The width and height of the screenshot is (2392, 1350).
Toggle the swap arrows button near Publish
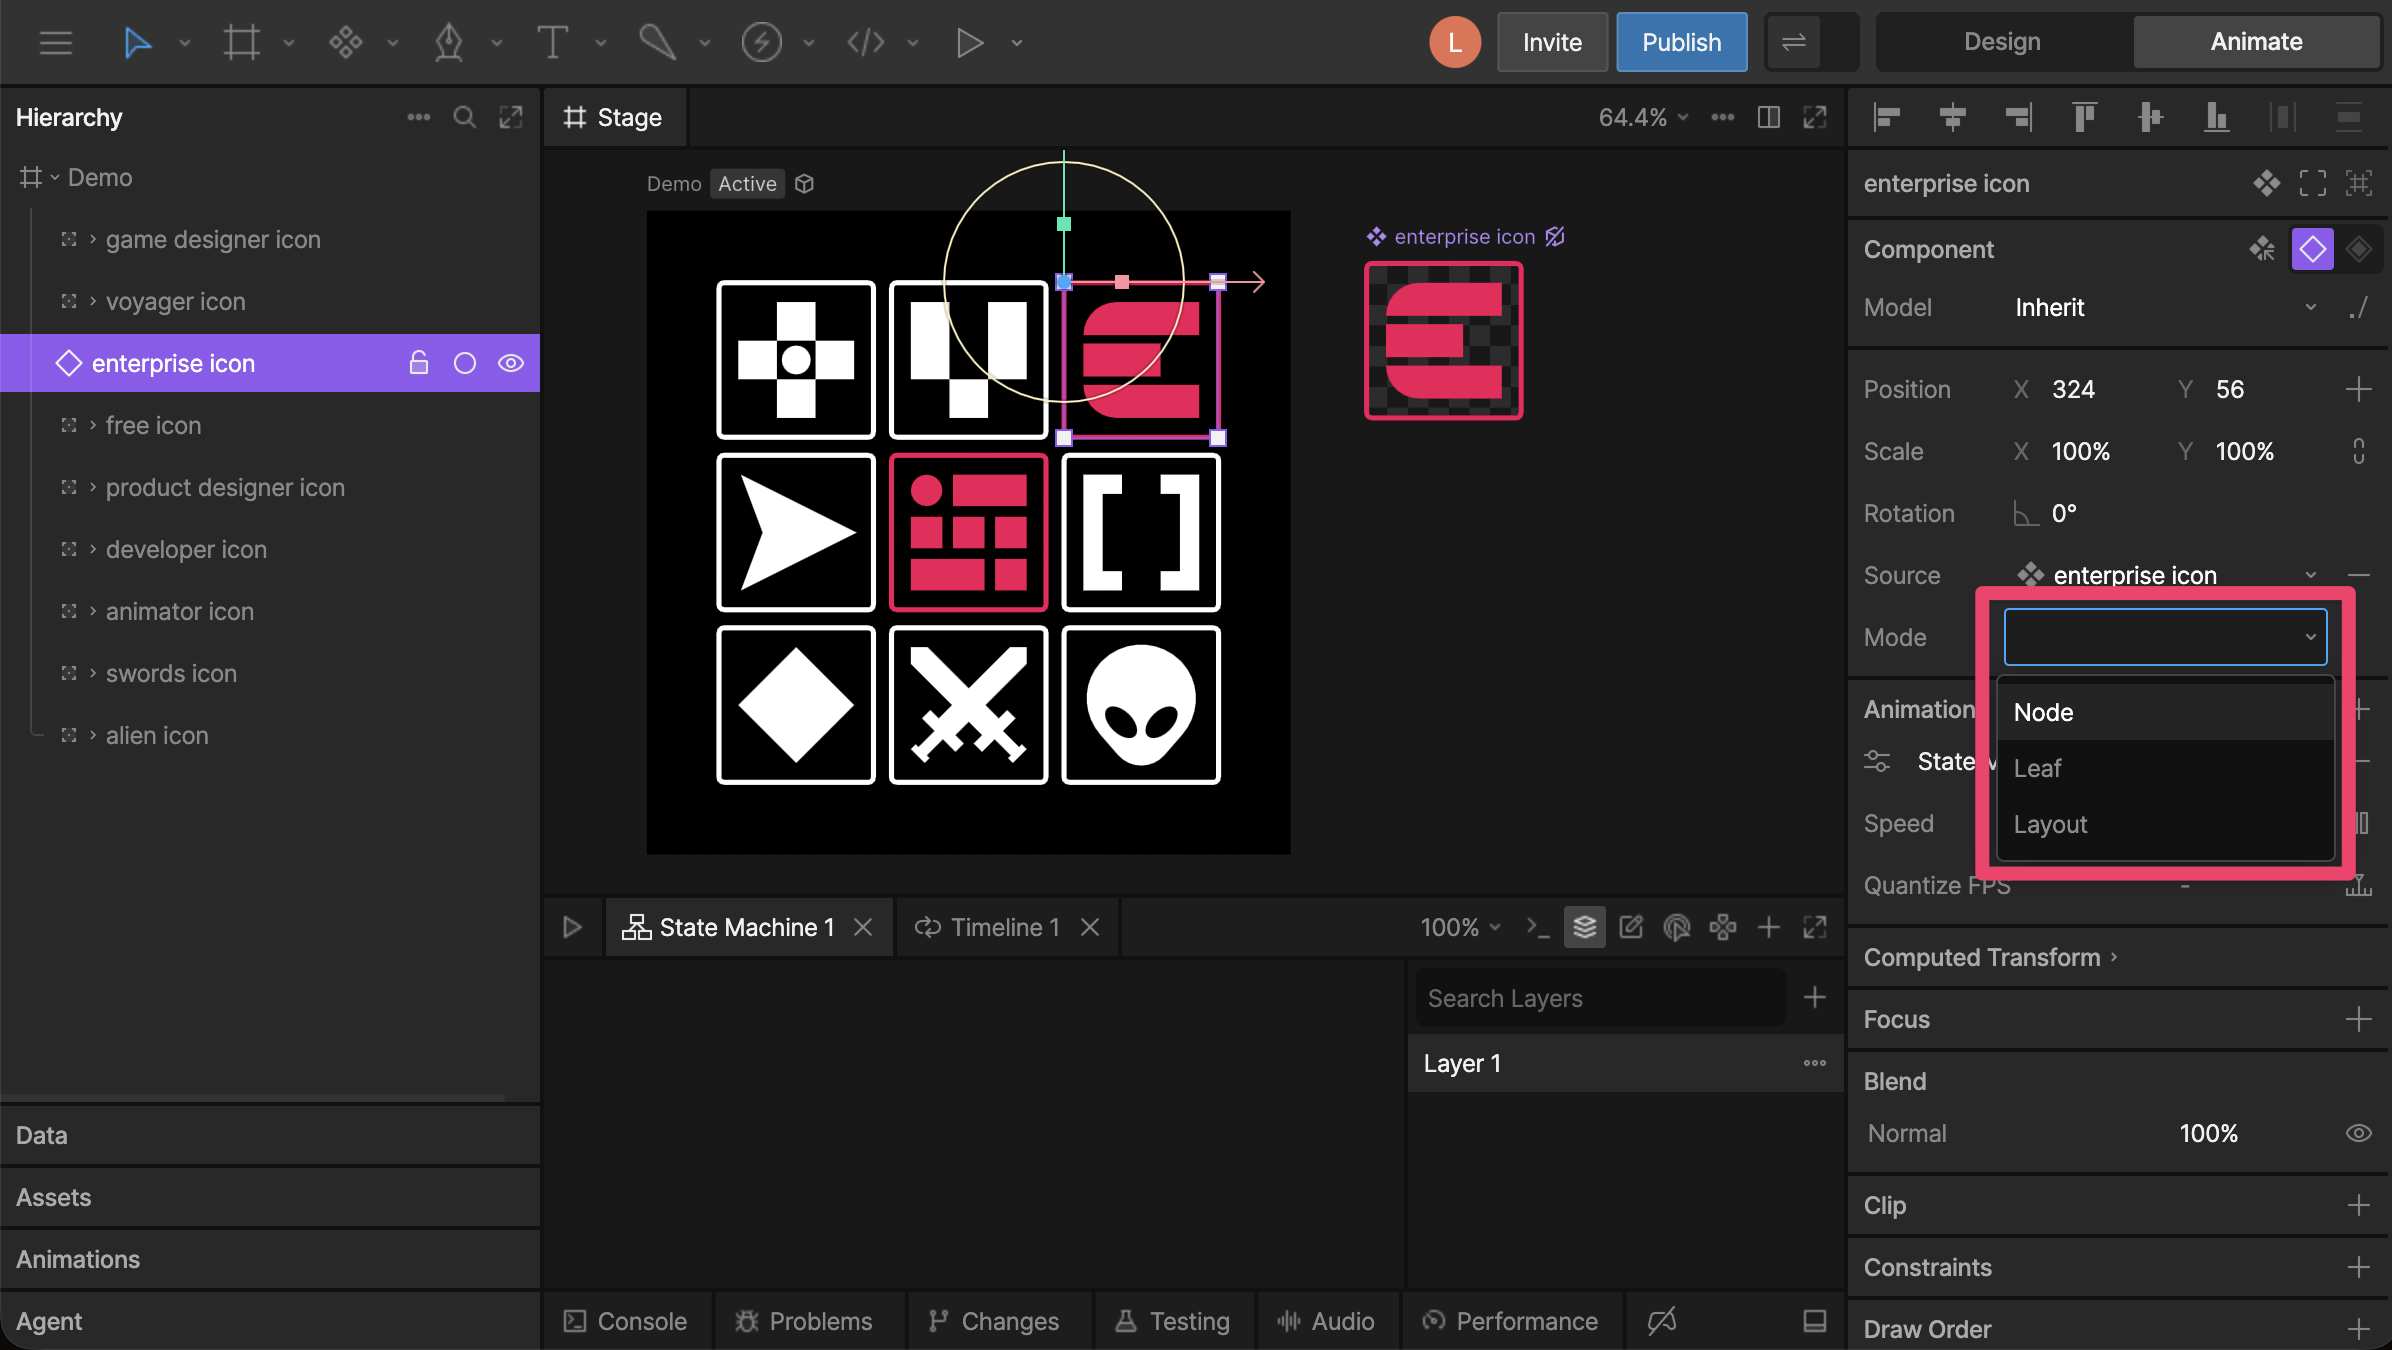(1793, 43)
